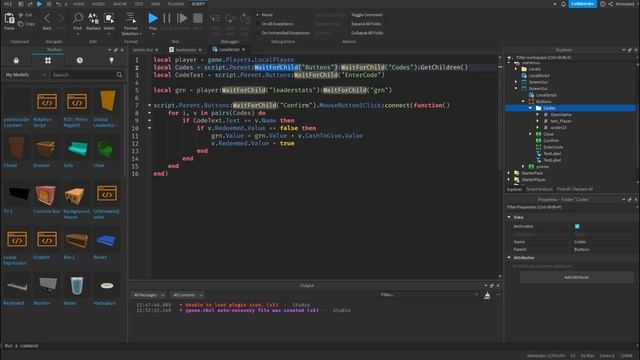The height and width of the screenshot is (360, 640).
Task: Open the All Messages filter dropdown
Action: tap(149, 295)
